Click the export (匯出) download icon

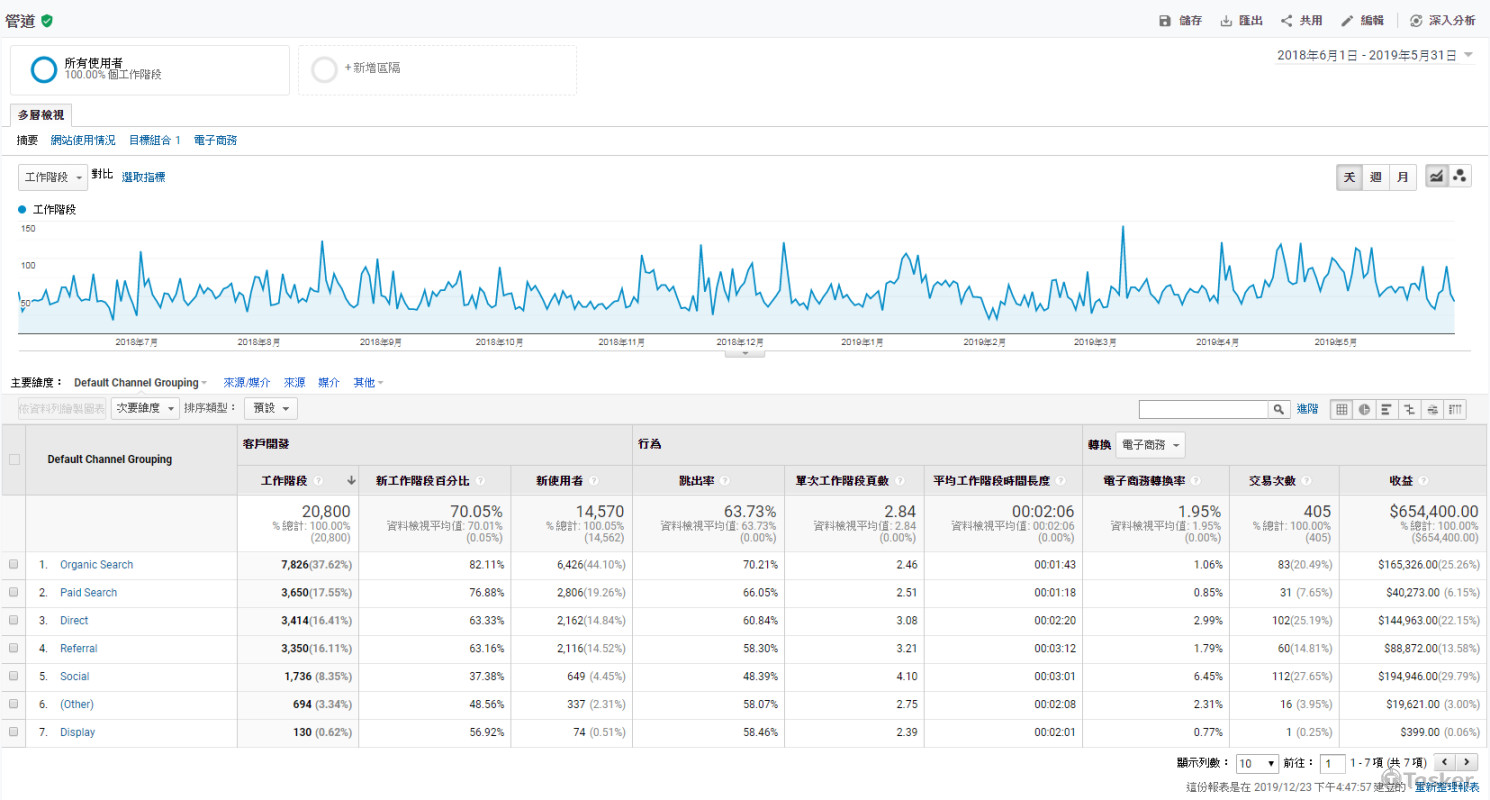click(x=1226, y=21)
